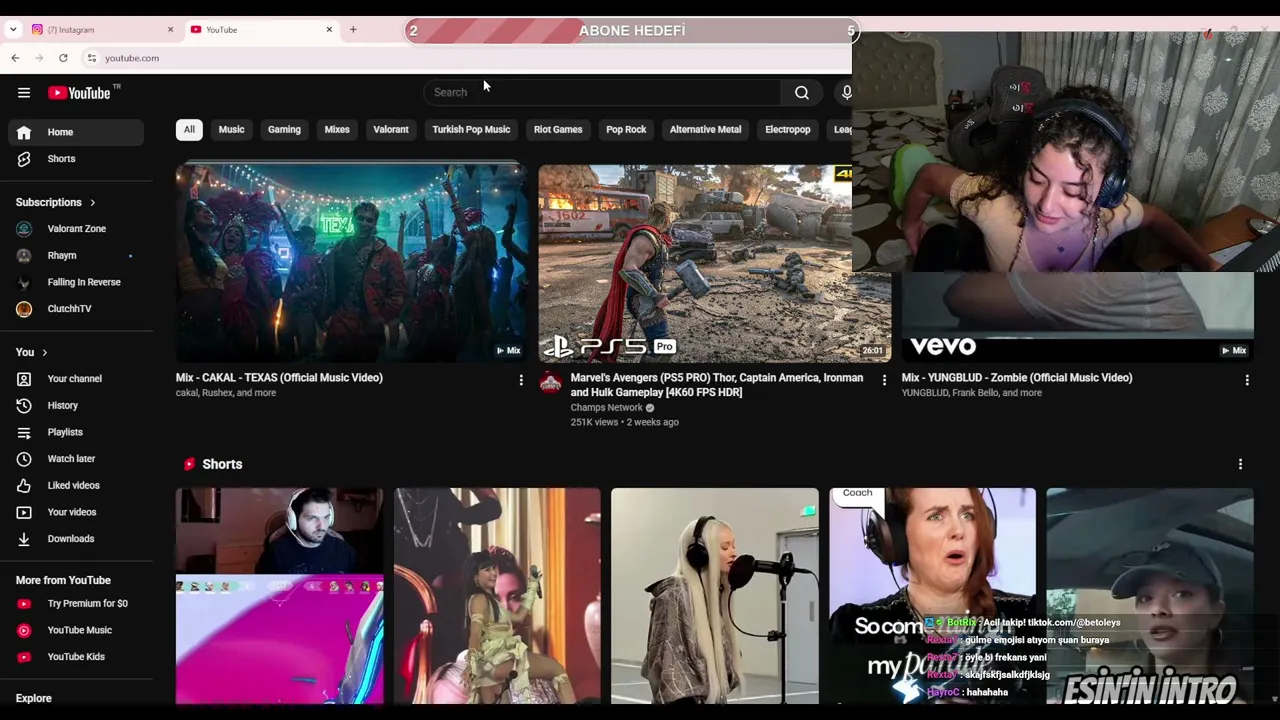Open the Short with the gamer in headphones
This screenshot has height=720, width=1280.
279,596
